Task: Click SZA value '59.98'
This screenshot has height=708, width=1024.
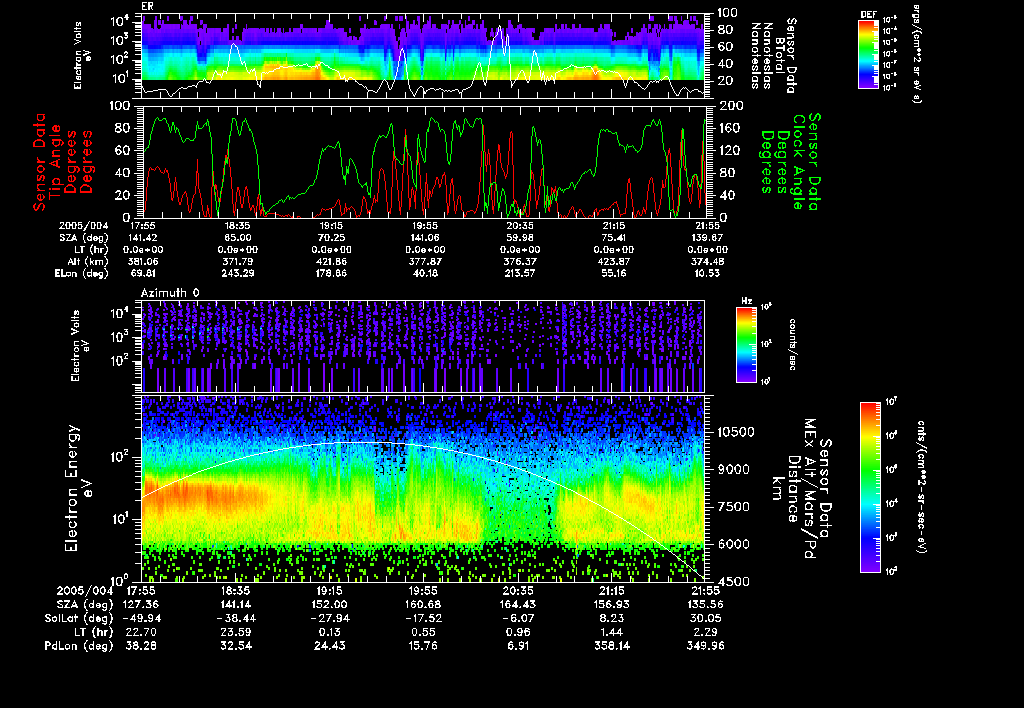Action: (519, 238)
